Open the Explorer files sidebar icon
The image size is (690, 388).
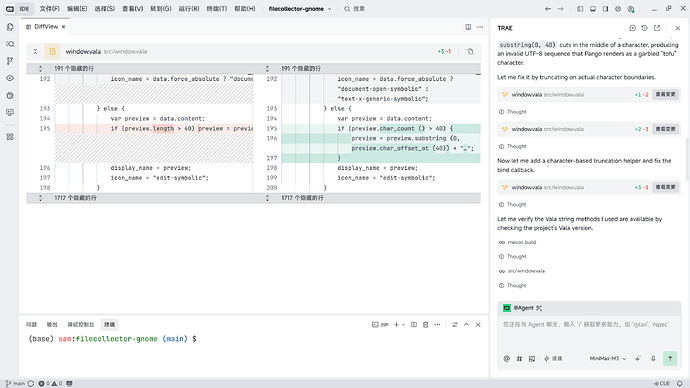pyautogui.click(x=10, y=27)
